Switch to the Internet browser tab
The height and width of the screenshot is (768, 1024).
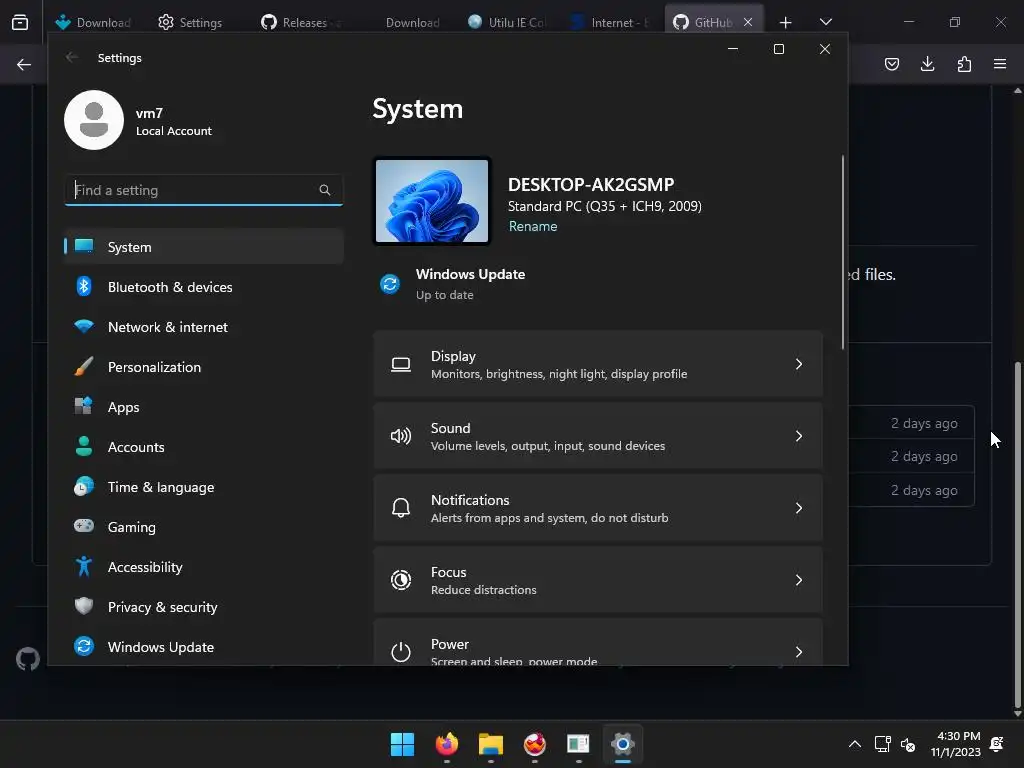tap(611, 22)
